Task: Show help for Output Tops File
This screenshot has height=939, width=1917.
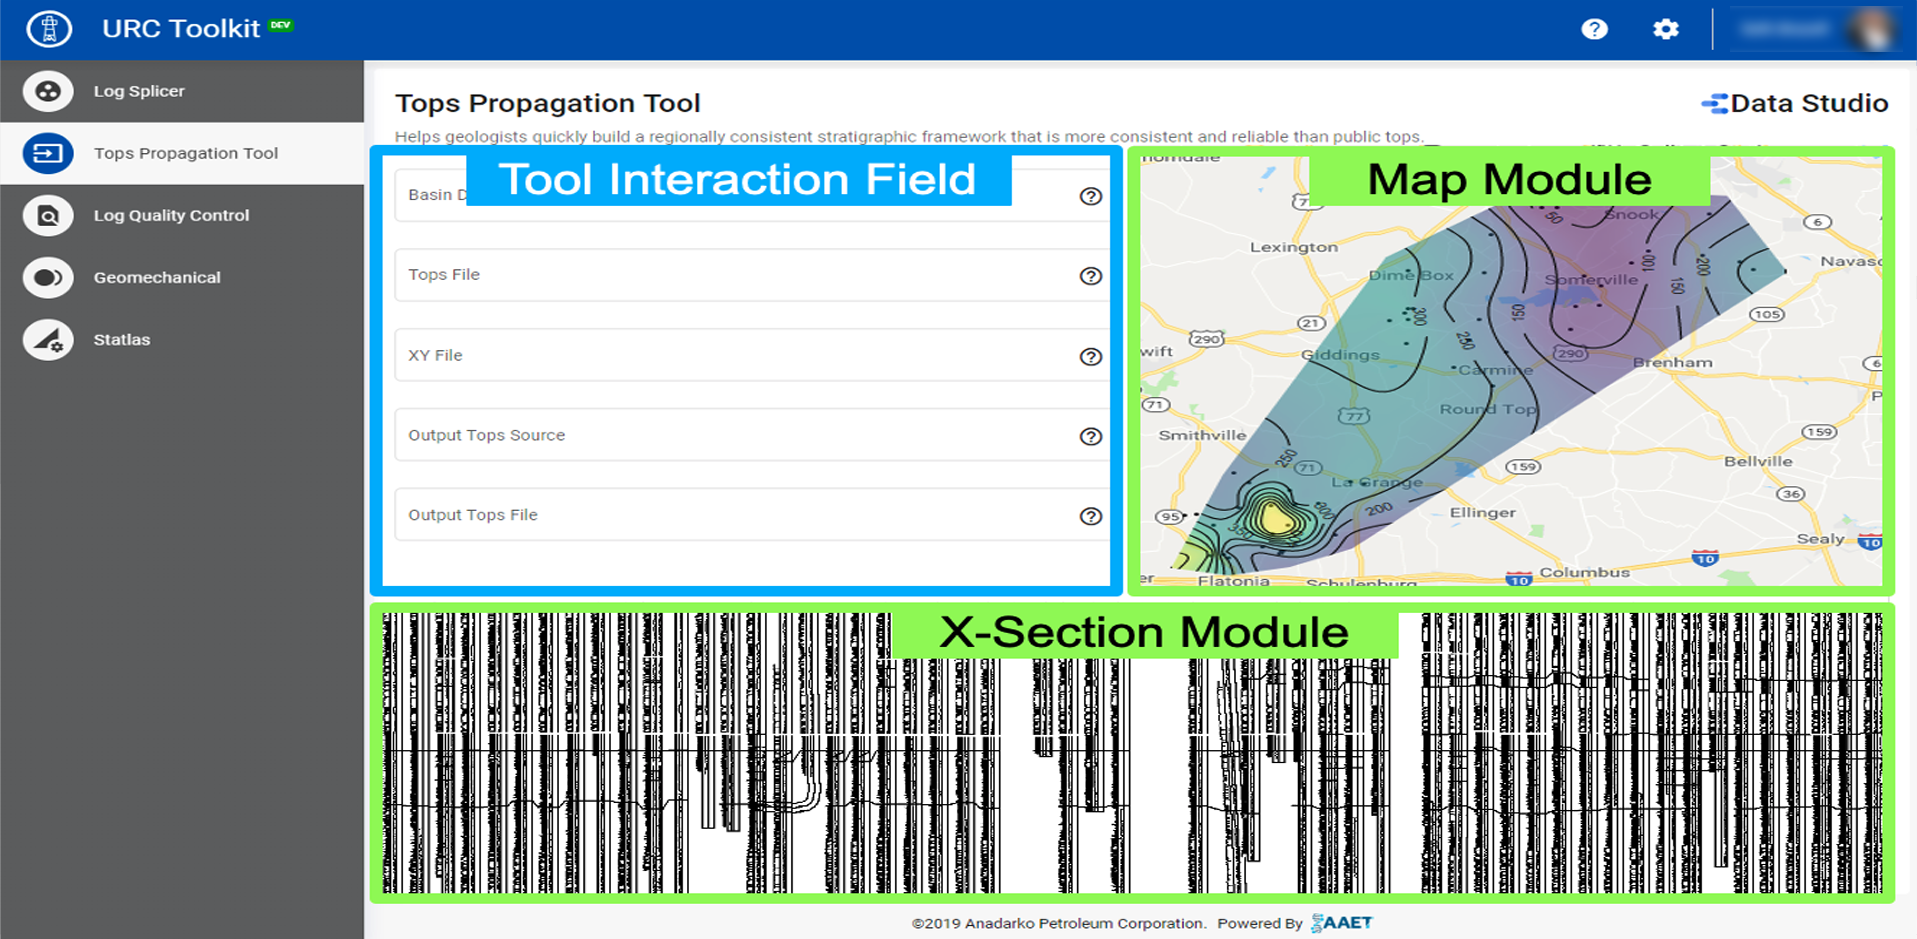Action: [1090, 516]
